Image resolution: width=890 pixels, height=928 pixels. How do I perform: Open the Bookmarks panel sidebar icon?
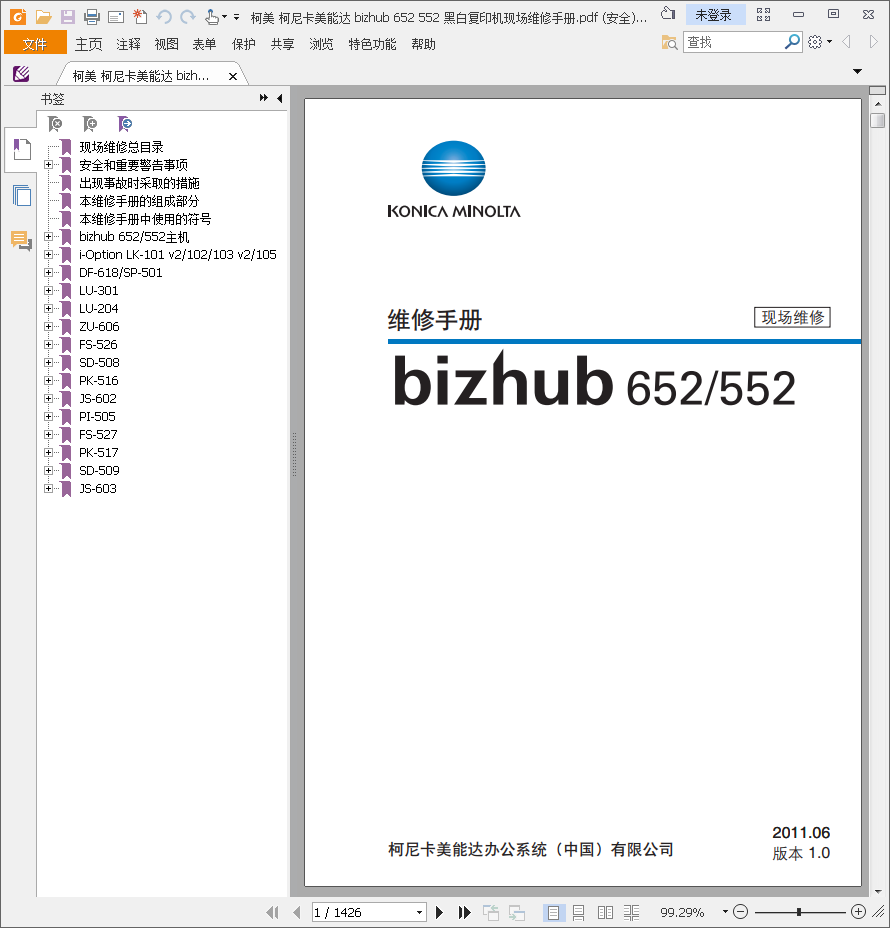tap(22, 149)
